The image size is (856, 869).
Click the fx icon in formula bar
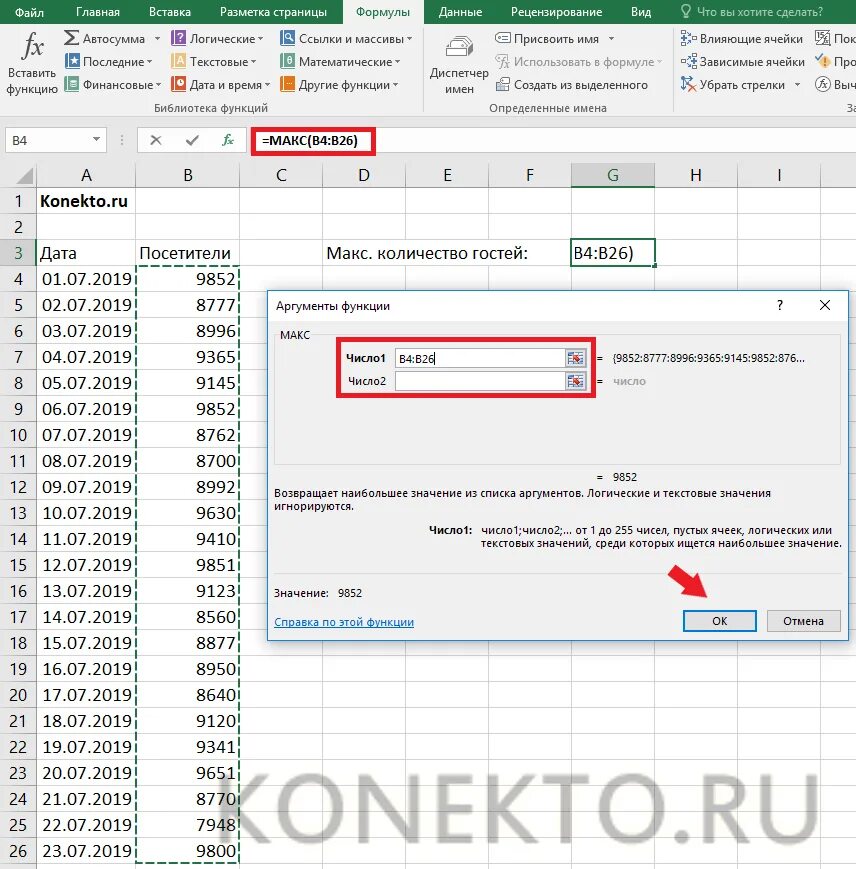228,140
